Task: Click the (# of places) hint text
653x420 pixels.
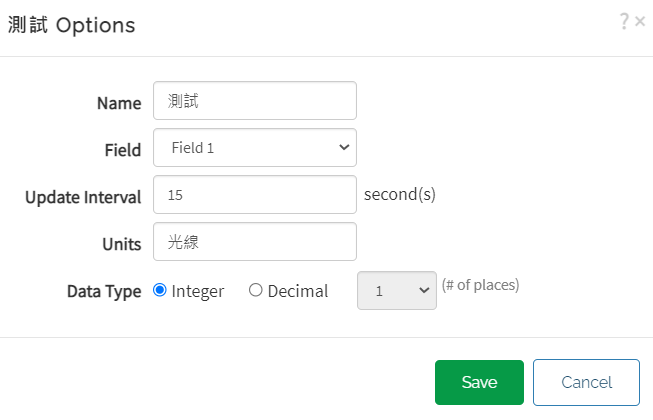Action: [x=481, y=285]
